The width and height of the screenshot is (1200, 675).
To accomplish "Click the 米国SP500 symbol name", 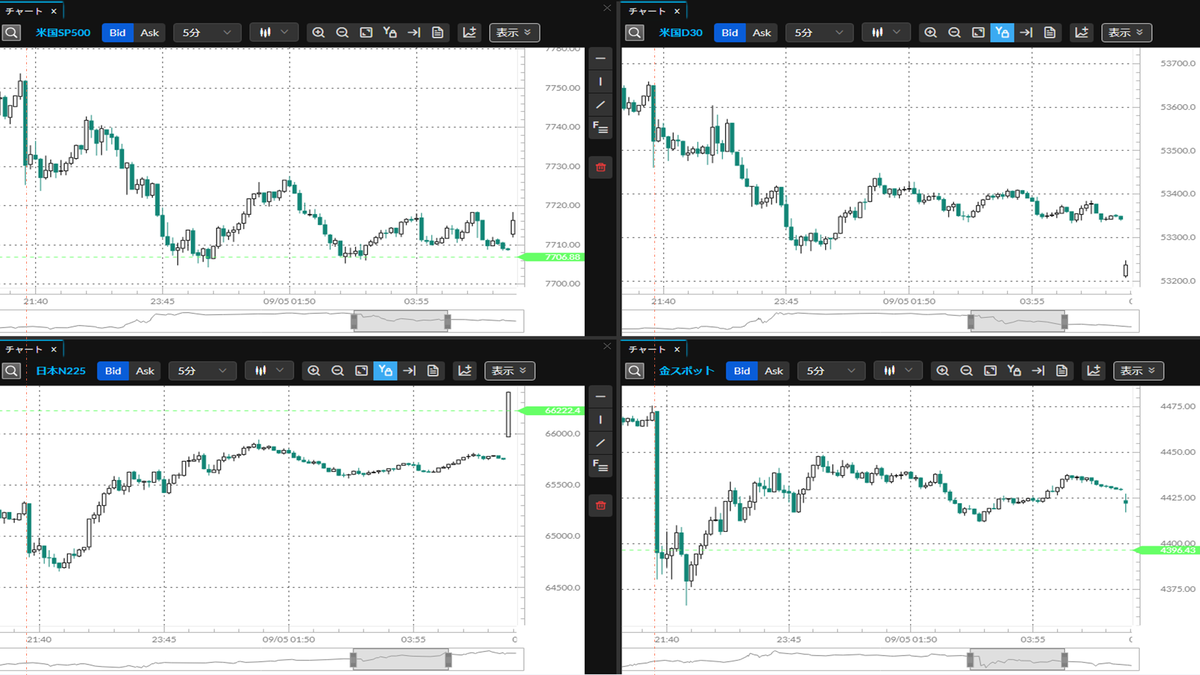I will (62, 32).
